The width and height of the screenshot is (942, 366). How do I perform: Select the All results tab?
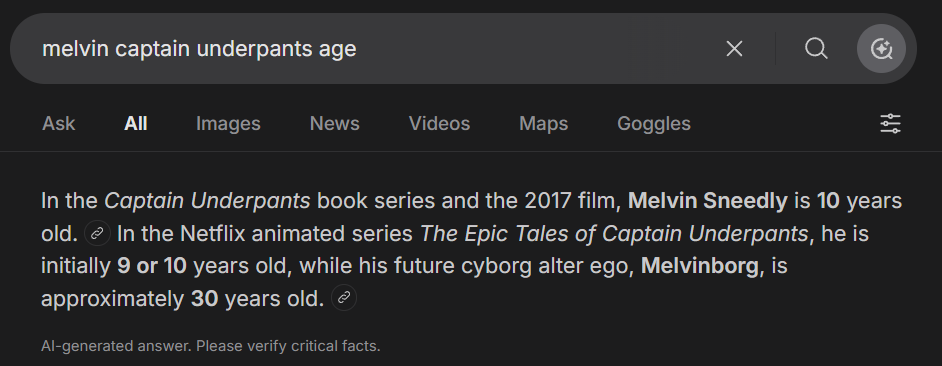(x=136, y=124)
